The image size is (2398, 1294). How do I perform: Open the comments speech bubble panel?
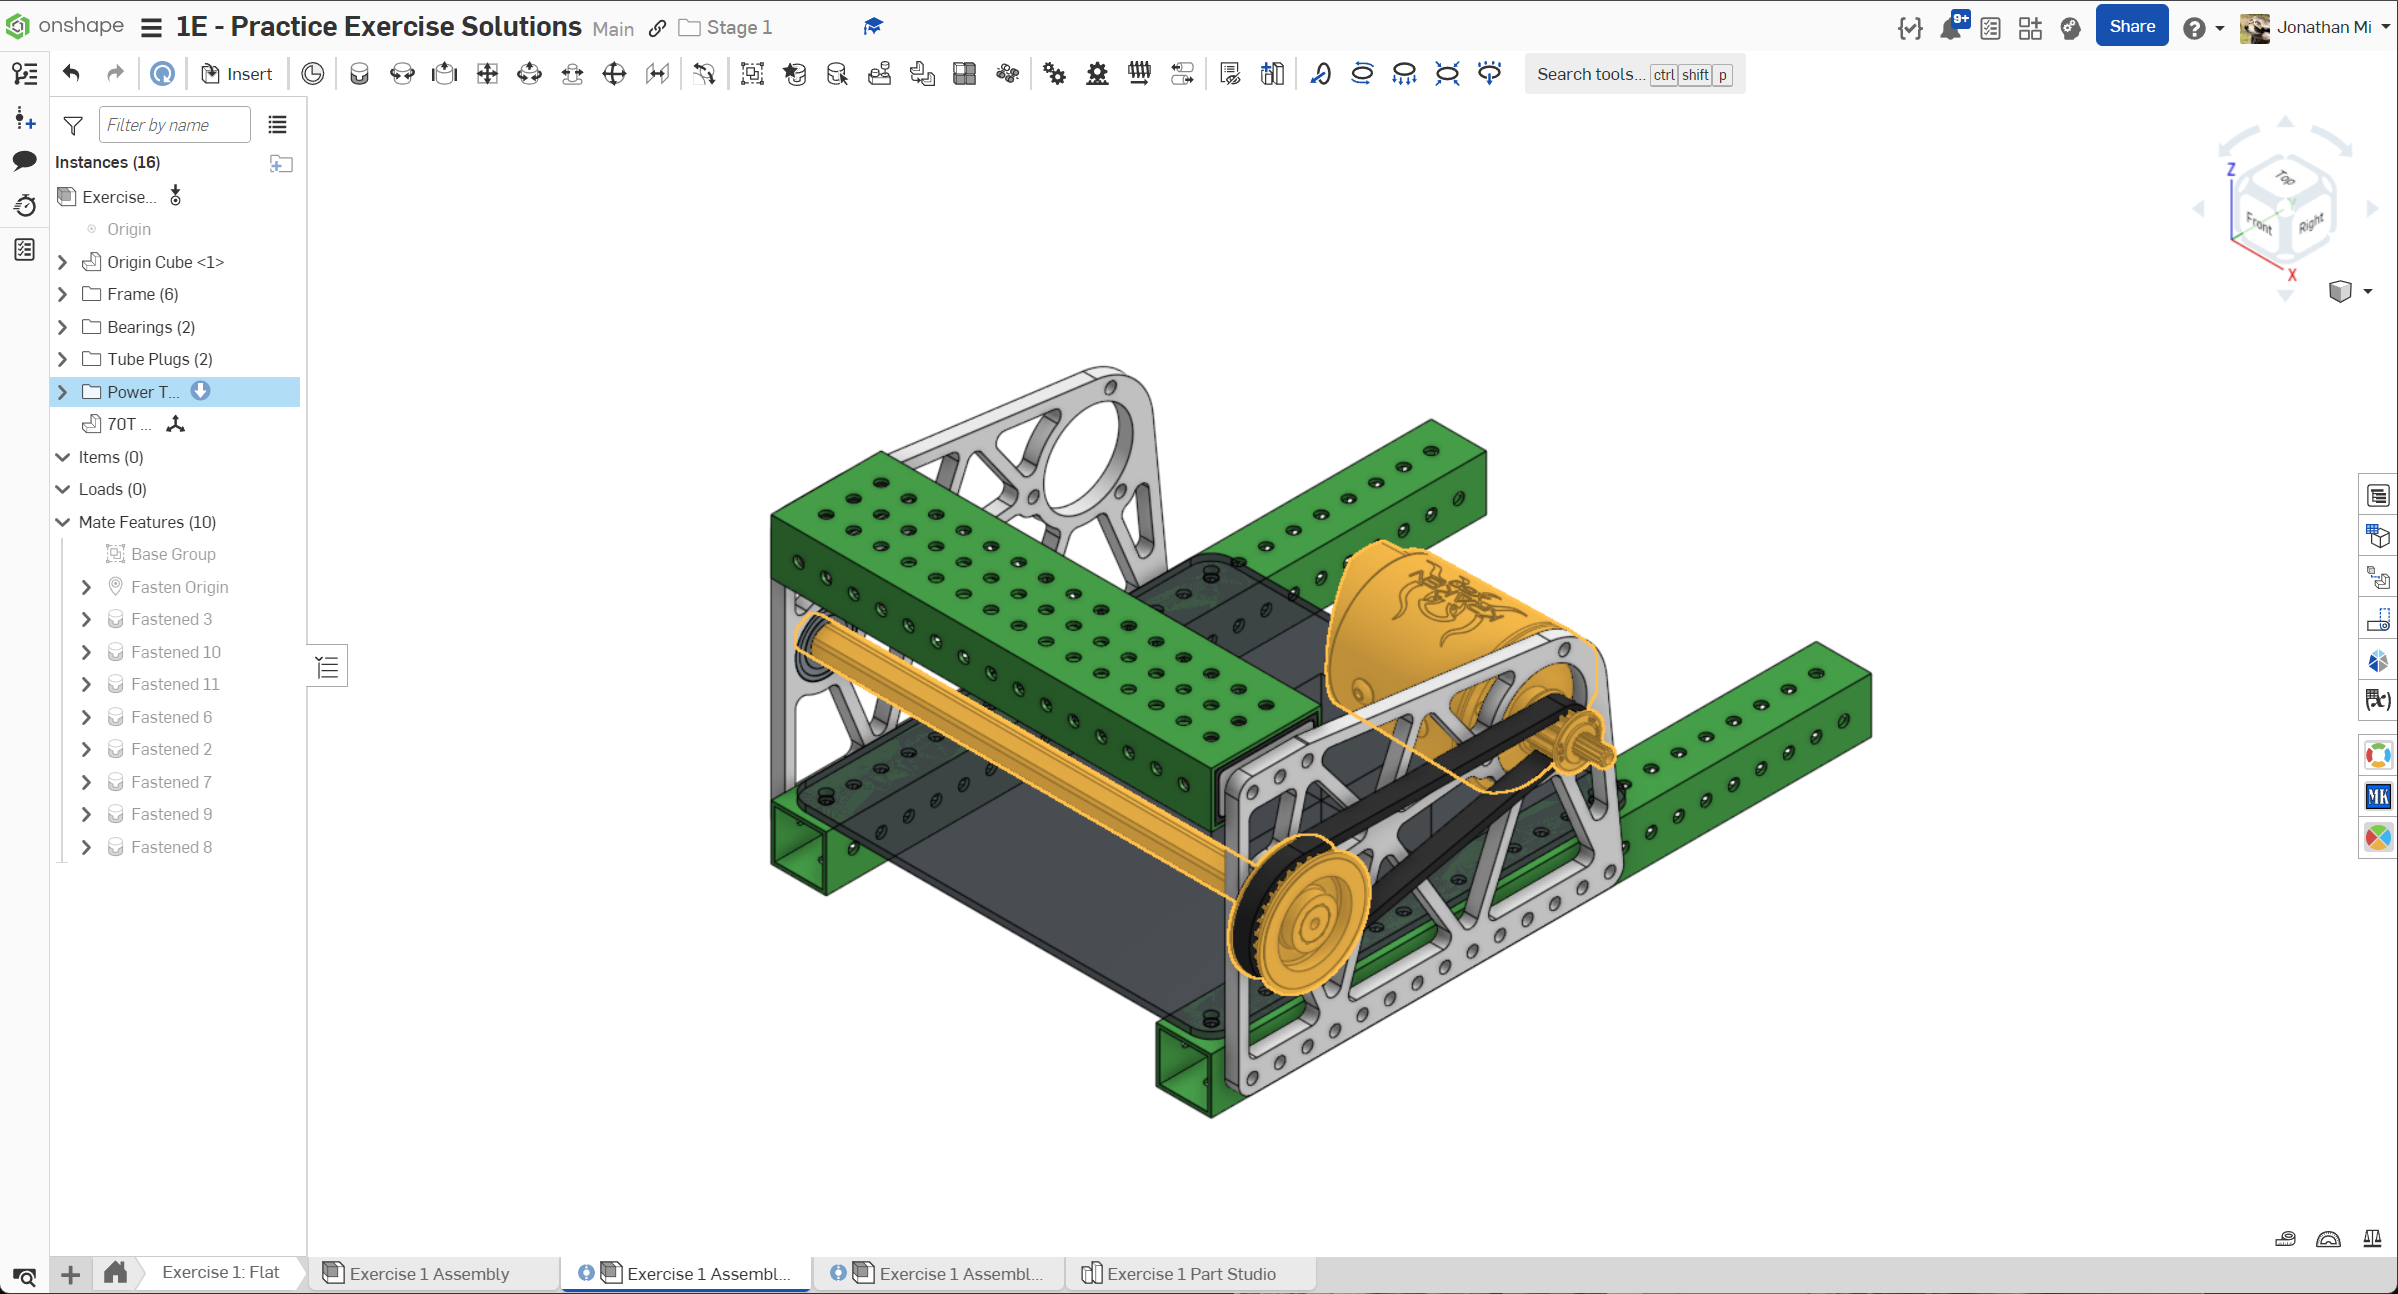point(25,161)
